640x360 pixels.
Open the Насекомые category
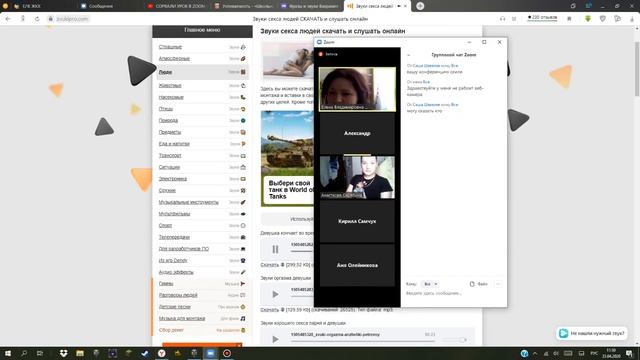coord(171,97)
